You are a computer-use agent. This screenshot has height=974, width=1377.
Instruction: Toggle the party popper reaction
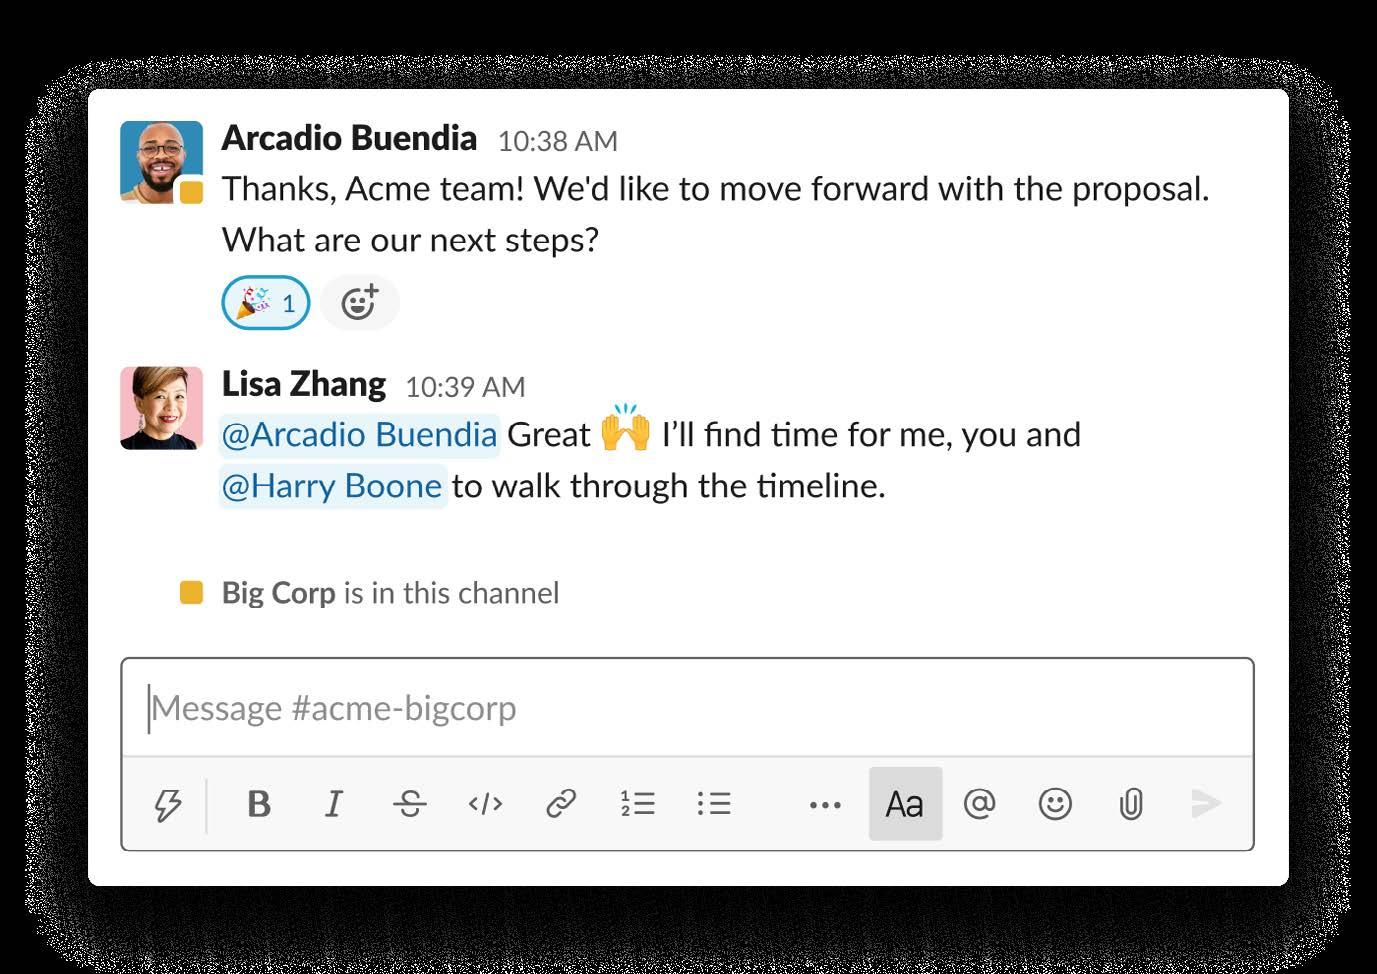pyautogui.click(x=265, y=303)
